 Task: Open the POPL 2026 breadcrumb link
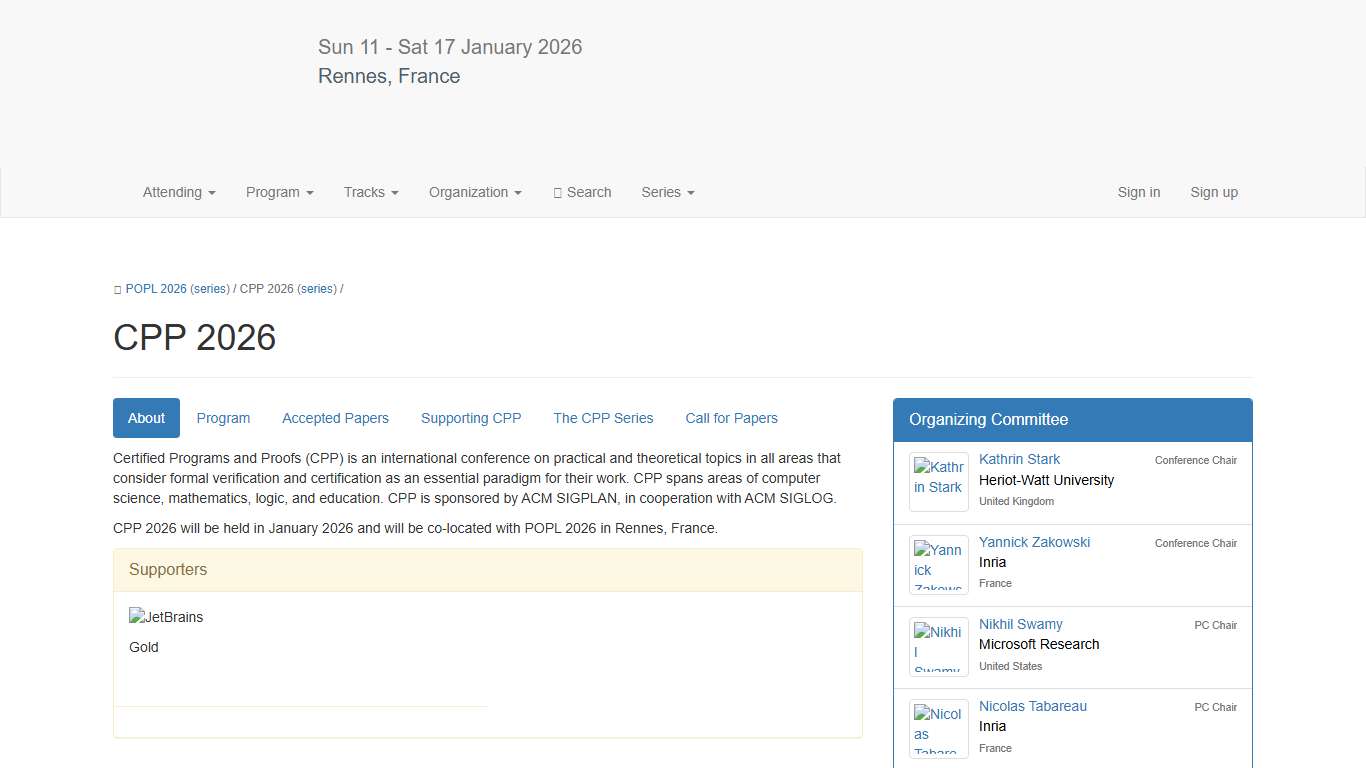pos(156,289)
